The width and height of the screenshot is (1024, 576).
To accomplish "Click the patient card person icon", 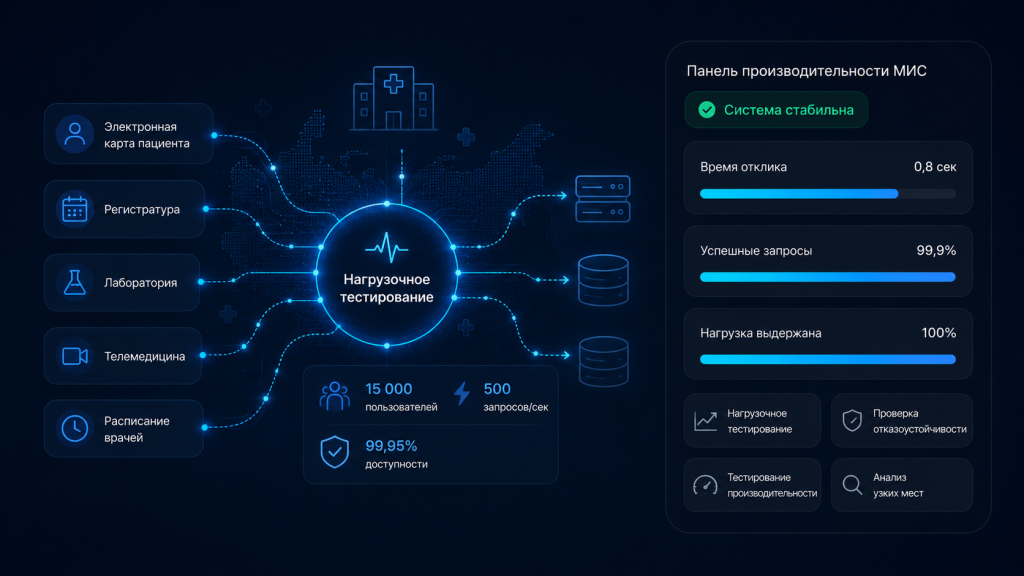I will tap(74, 134).
